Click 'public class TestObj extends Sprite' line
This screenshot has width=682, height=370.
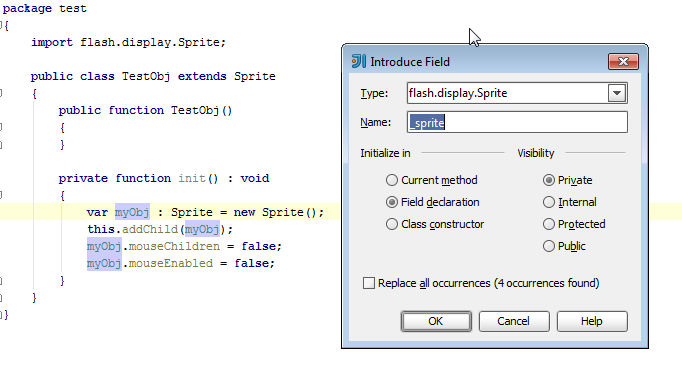[153, 76]
